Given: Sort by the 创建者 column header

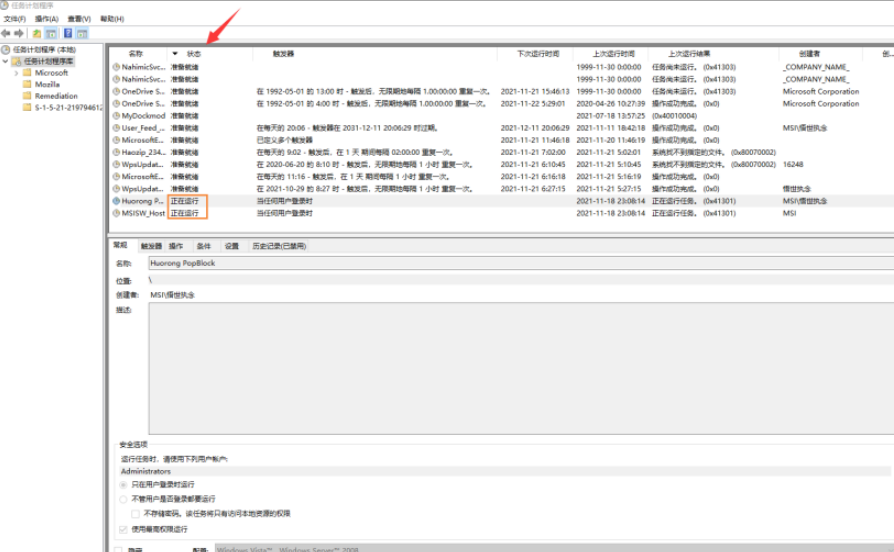Looking at the screenshot, I should click(x=809, y=54).
